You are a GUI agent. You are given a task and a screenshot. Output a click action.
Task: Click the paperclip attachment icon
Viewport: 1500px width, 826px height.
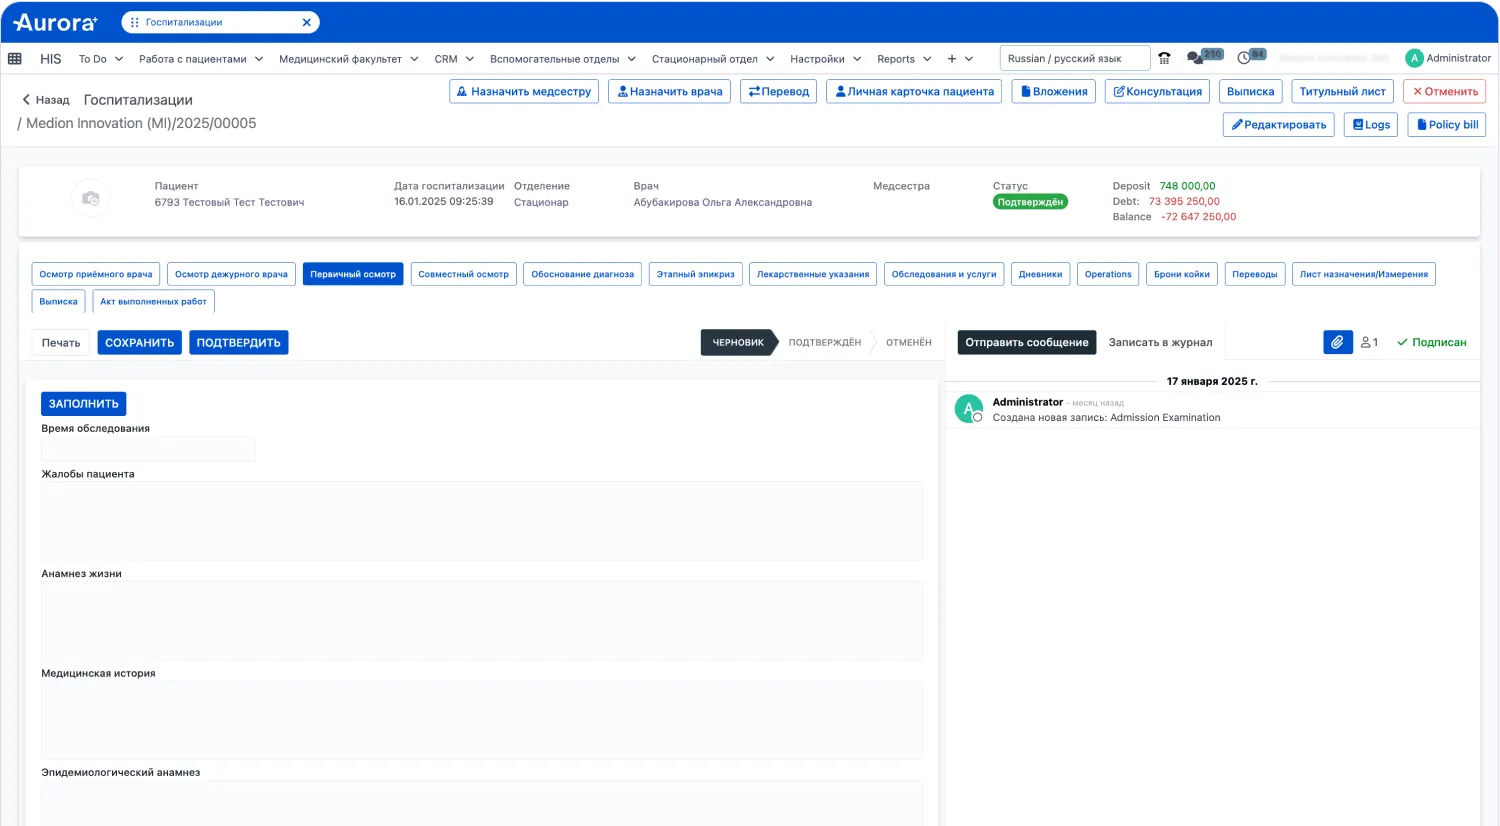click(1337, 342)
